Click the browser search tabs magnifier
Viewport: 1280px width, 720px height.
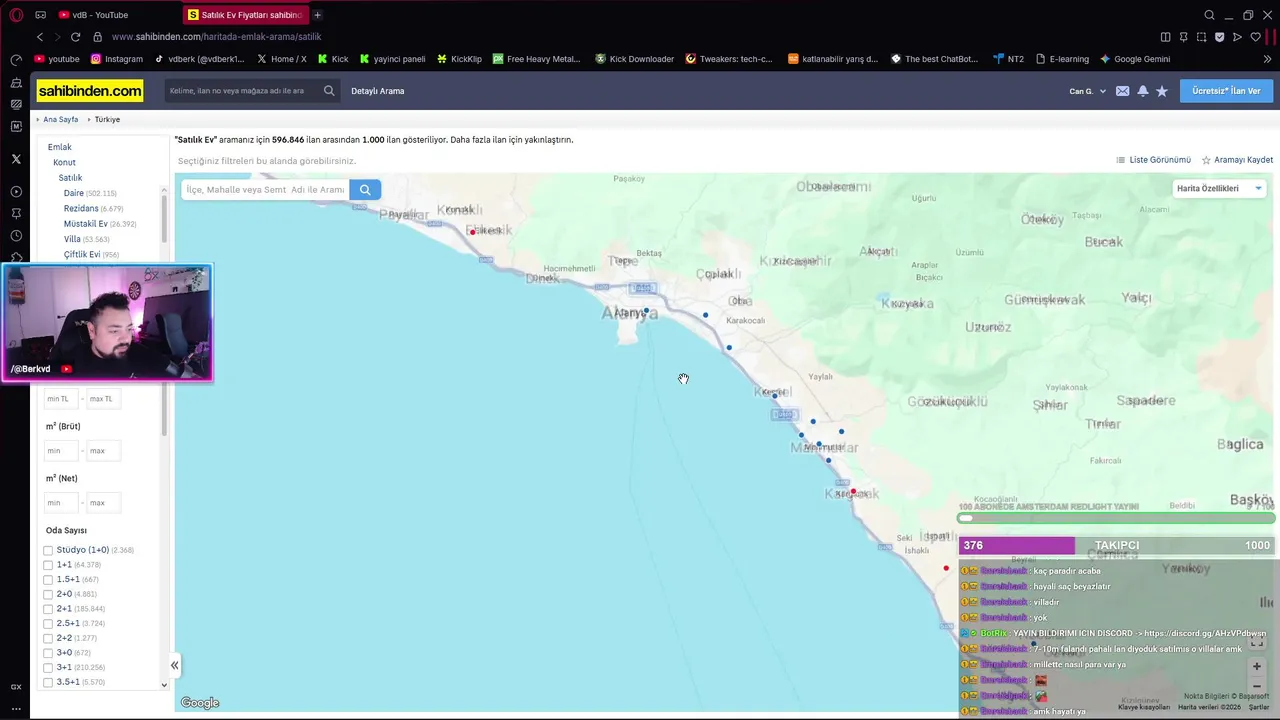(x=1209, y=15)
